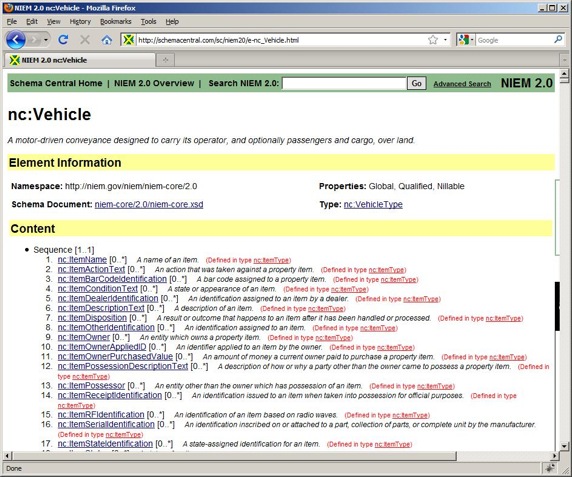Open nc:ItemOtherIdentification link
This screenshot has width=572, height=477.
point(106,327)
